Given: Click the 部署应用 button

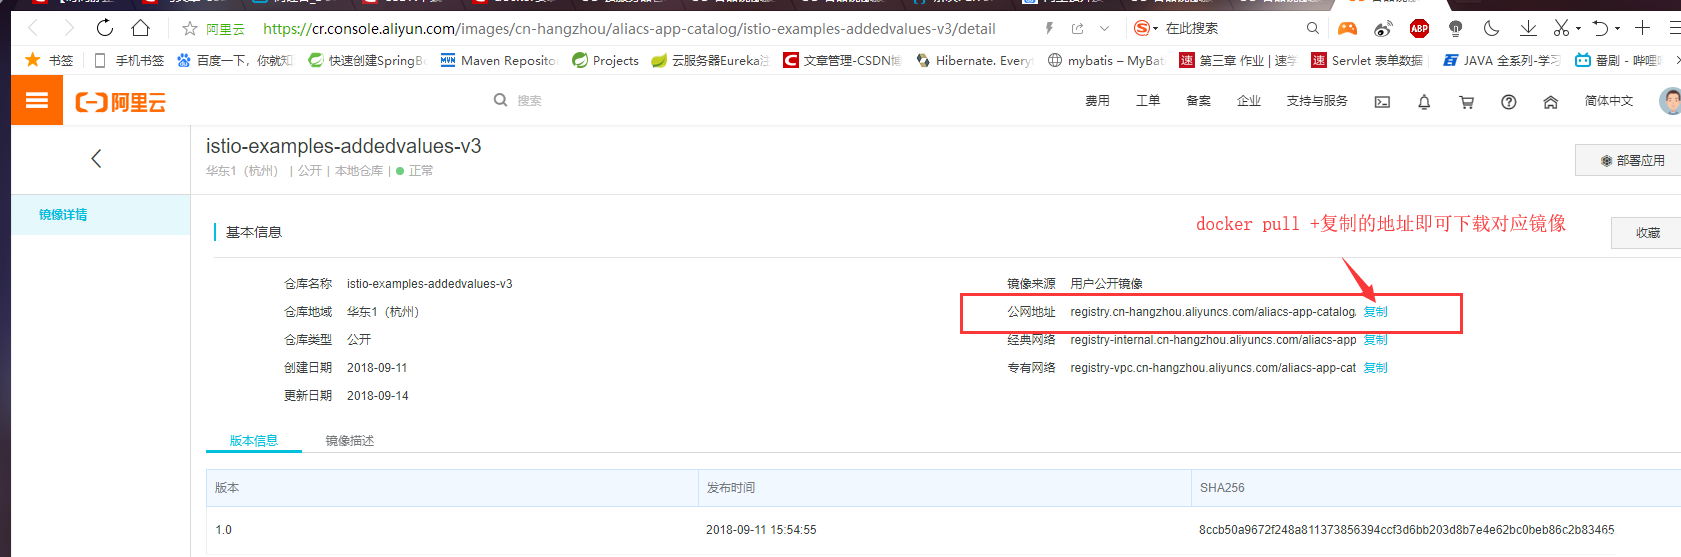Looking at the screenshot, I should click(1632, 160).
